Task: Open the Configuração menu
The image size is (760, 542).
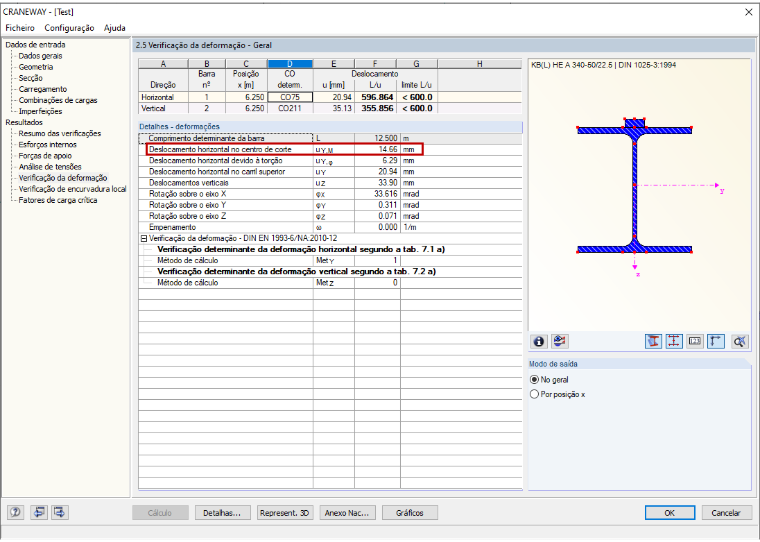Action: tap(69, 28)
